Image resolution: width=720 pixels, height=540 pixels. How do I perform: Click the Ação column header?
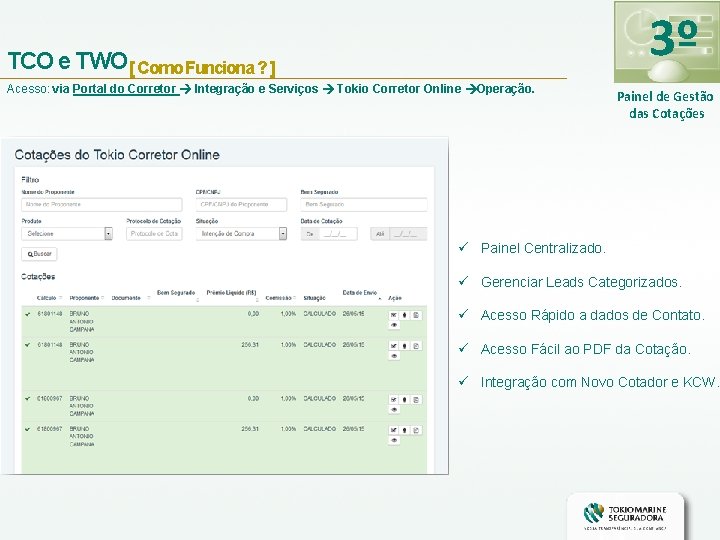[394, 298]
